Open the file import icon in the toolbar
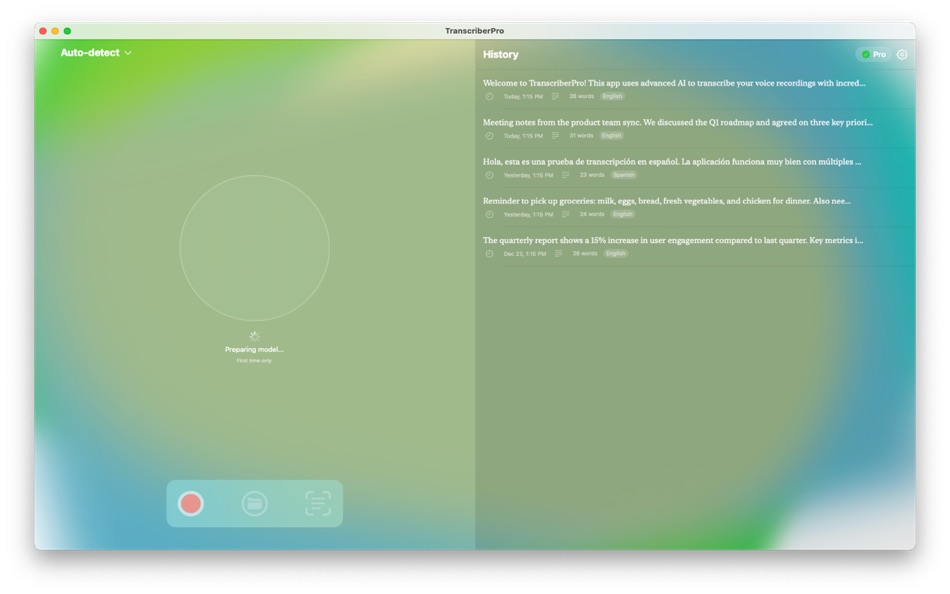 254,503
